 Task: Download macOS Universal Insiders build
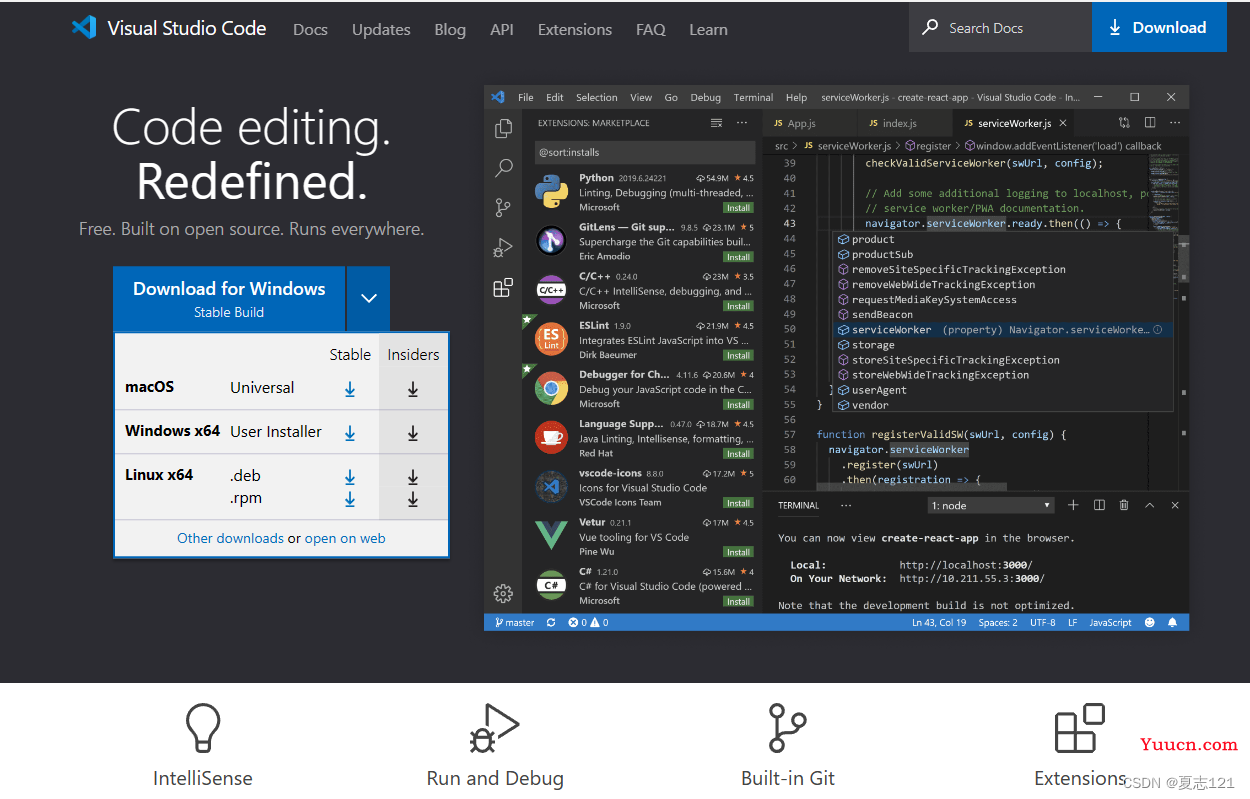pos(413,389)
